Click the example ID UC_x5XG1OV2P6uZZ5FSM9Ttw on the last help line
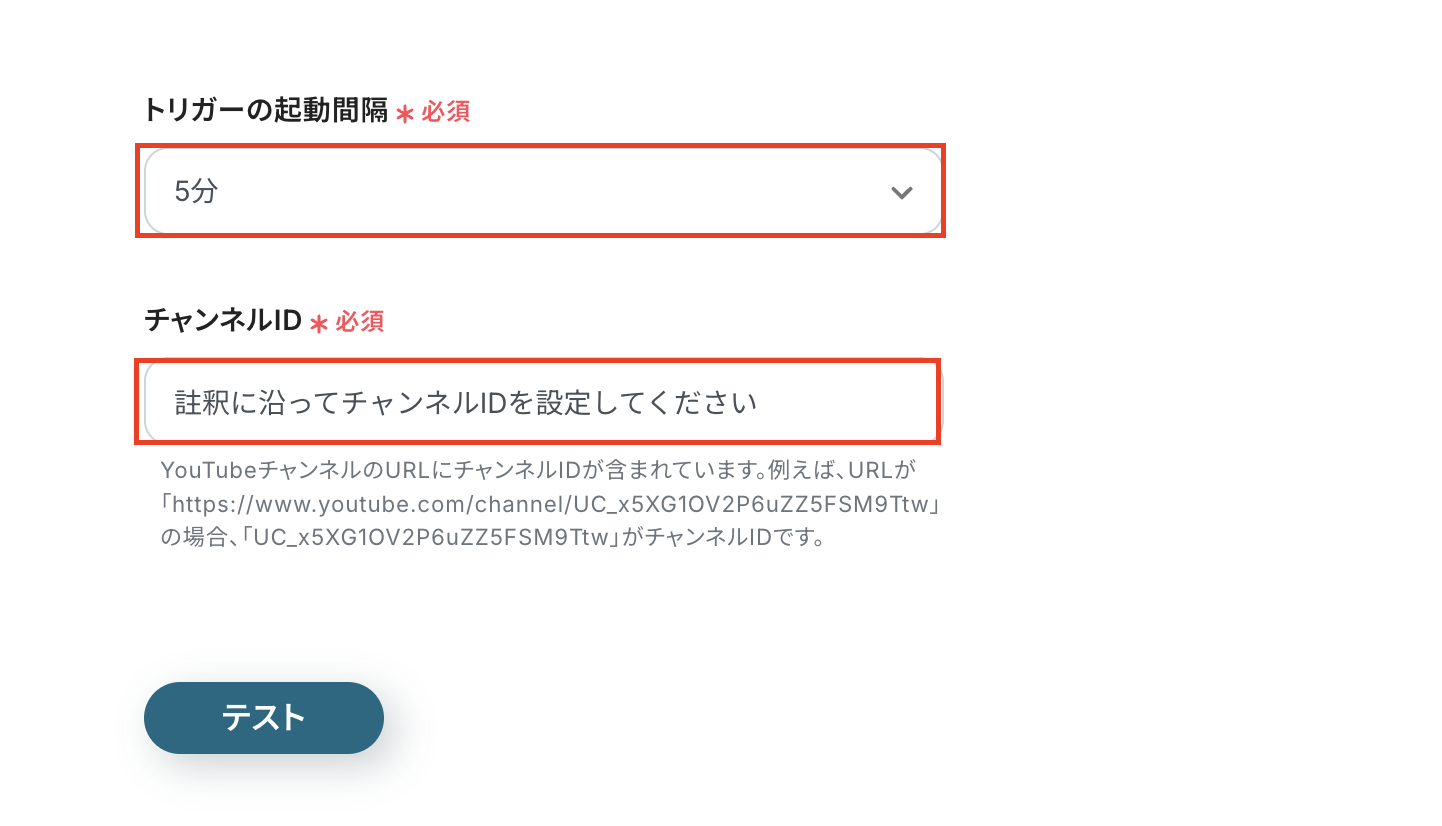Image resolution: width=1442 pixels, height=826 pixels. pyautogui.click(x=432, y=538)
